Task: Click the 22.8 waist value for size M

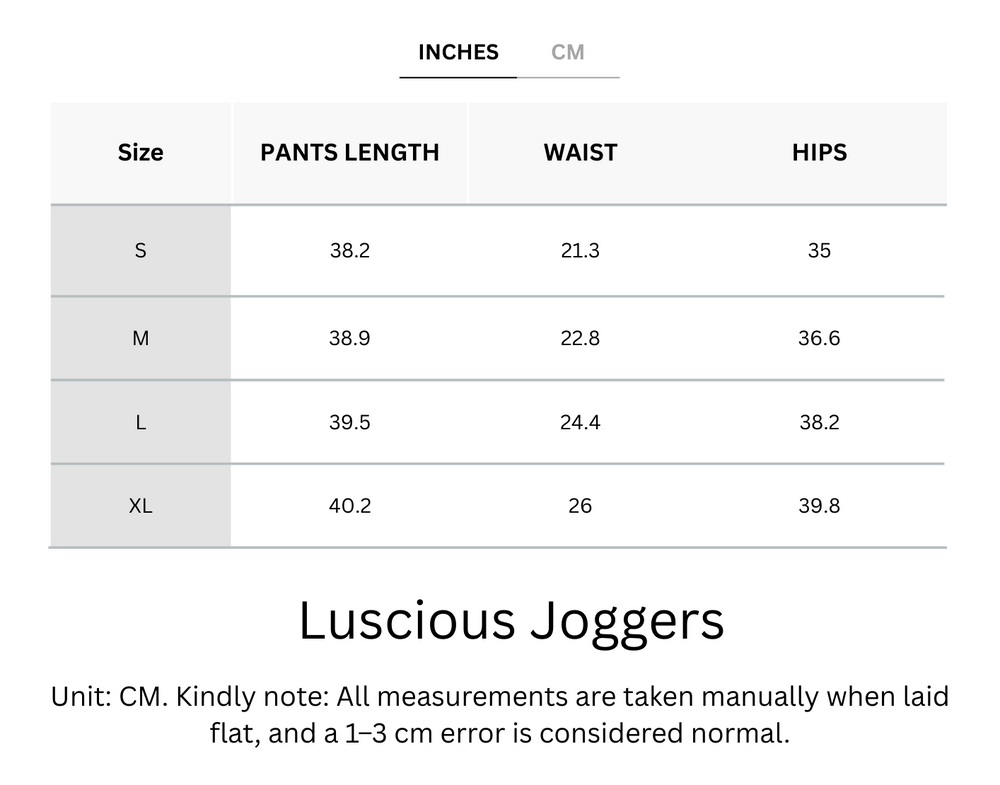Action: coord(580,338)
